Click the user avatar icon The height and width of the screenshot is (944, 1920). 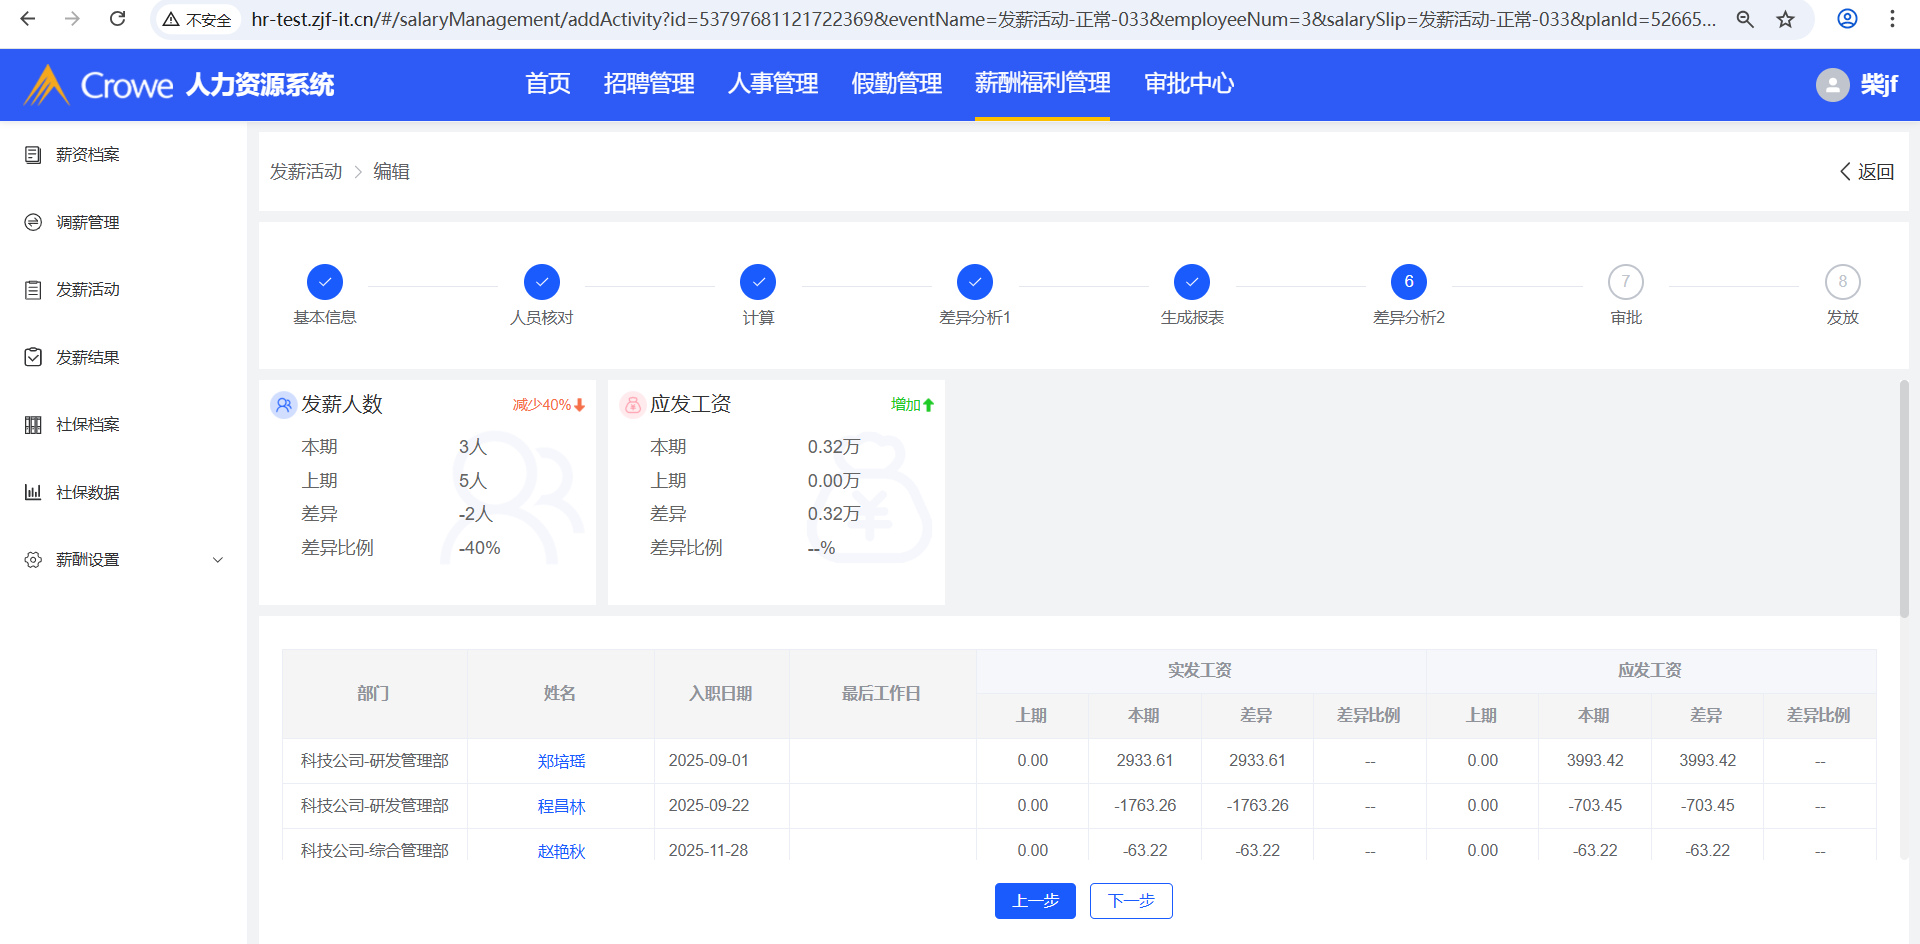click(x=1832, y=85)
